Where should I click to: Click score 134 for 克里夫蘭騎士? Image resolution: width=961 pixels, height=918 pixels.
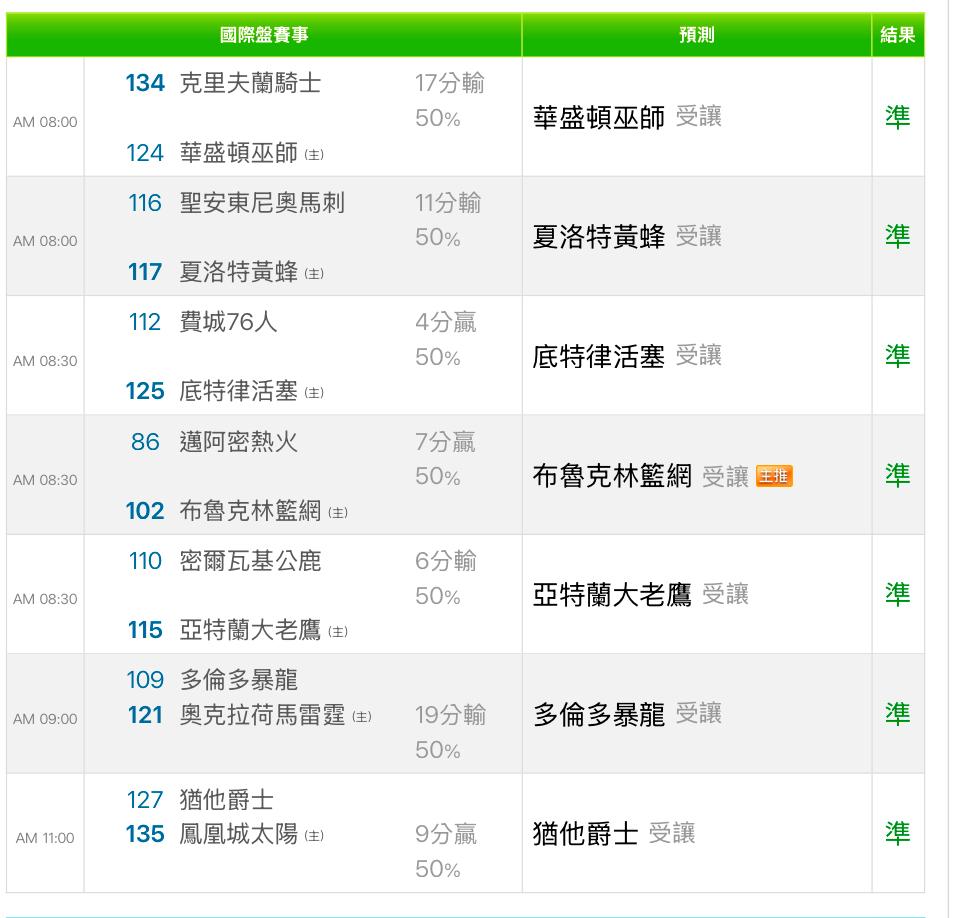tap(145, 83)
